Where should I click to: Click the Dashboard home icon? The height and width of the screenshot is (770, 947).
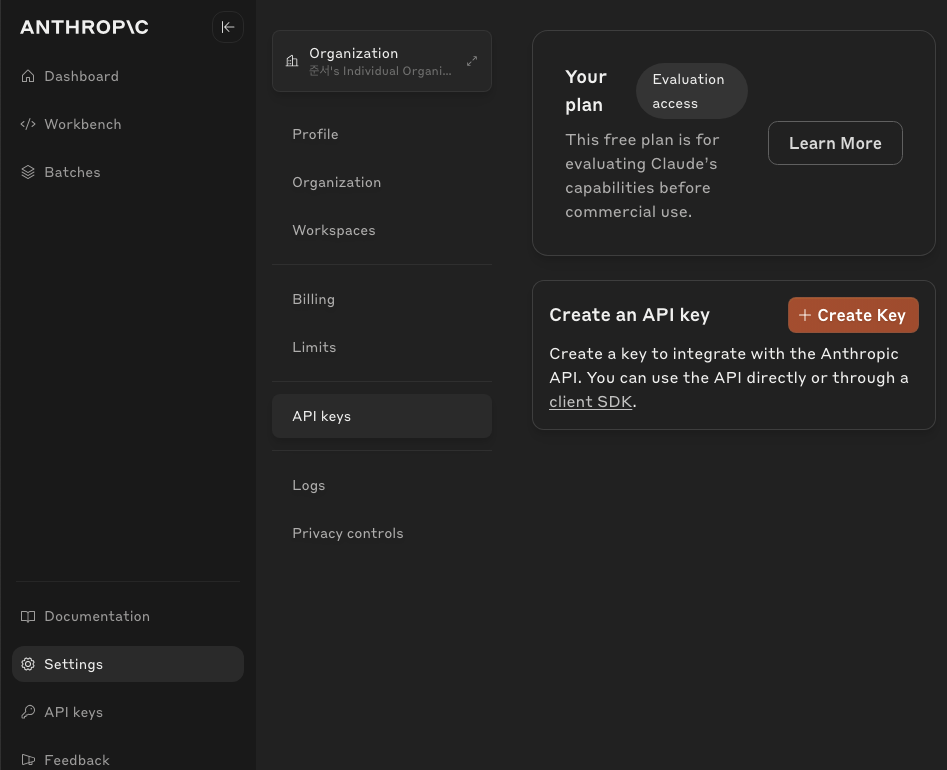28,76
